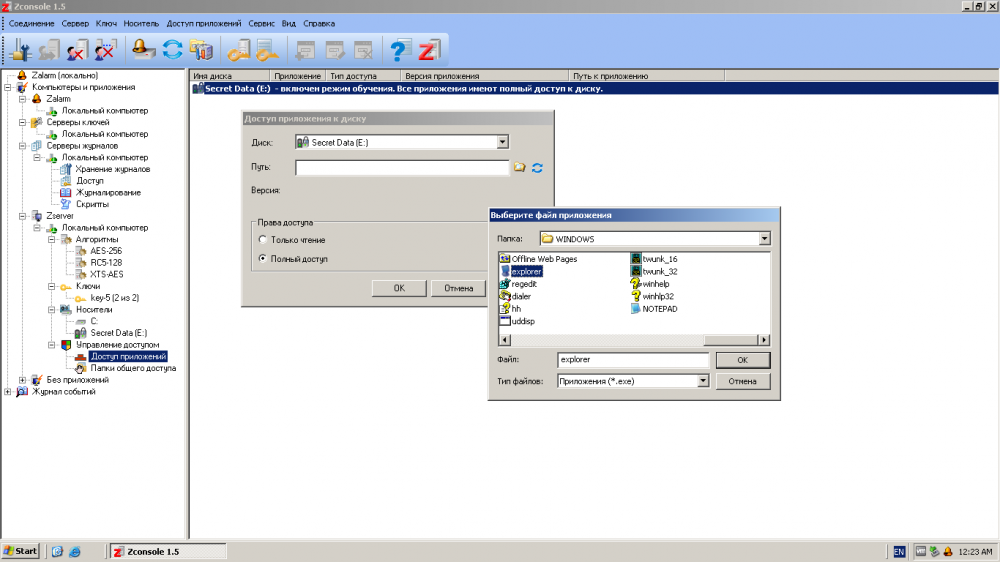Collapse the Ключи tree node

pyautogui.click(x=52, y=286)
